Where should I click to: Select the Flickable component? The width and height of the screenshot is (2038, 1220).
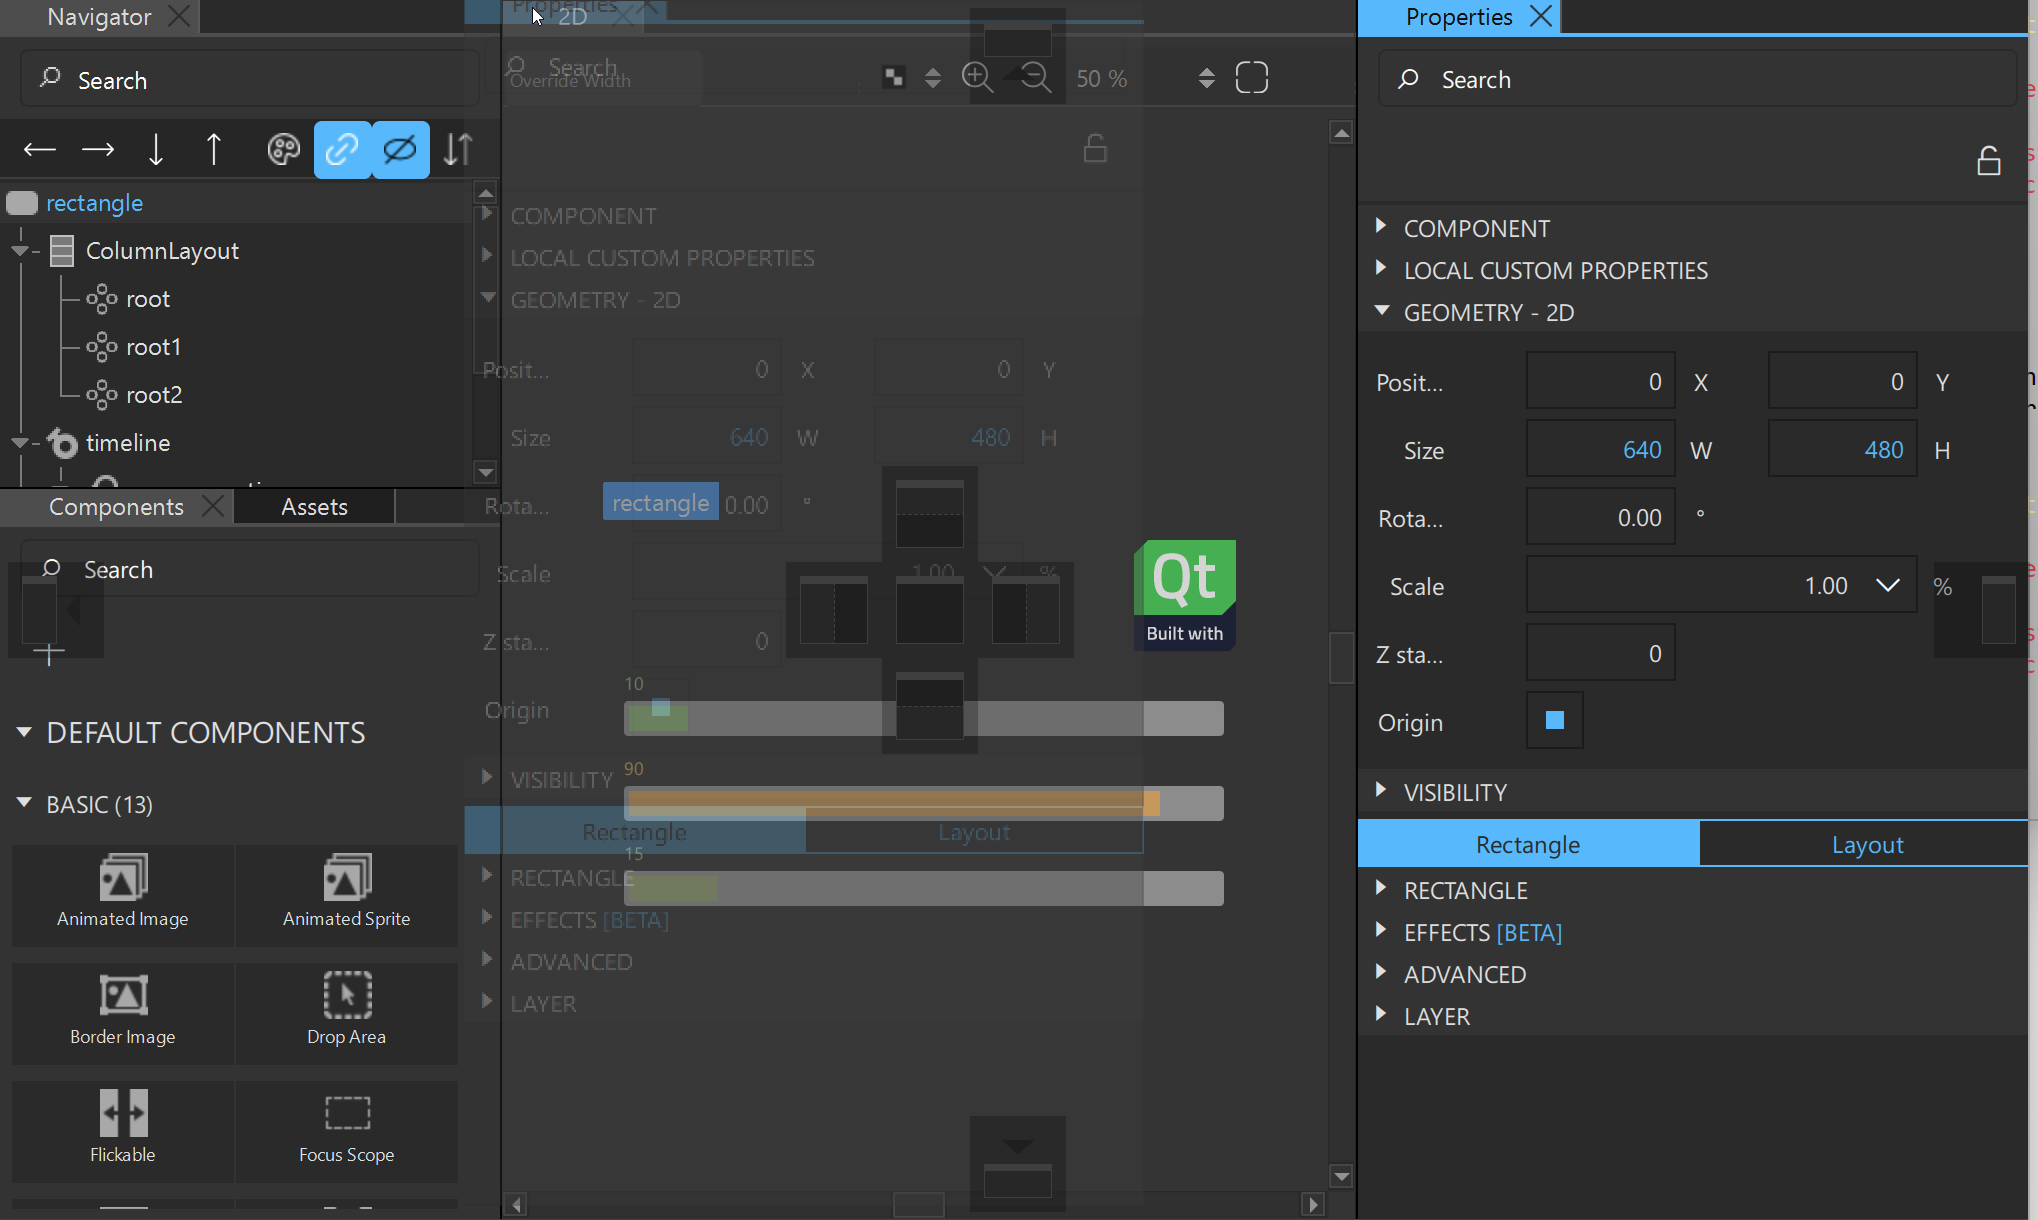(123, 1128)
